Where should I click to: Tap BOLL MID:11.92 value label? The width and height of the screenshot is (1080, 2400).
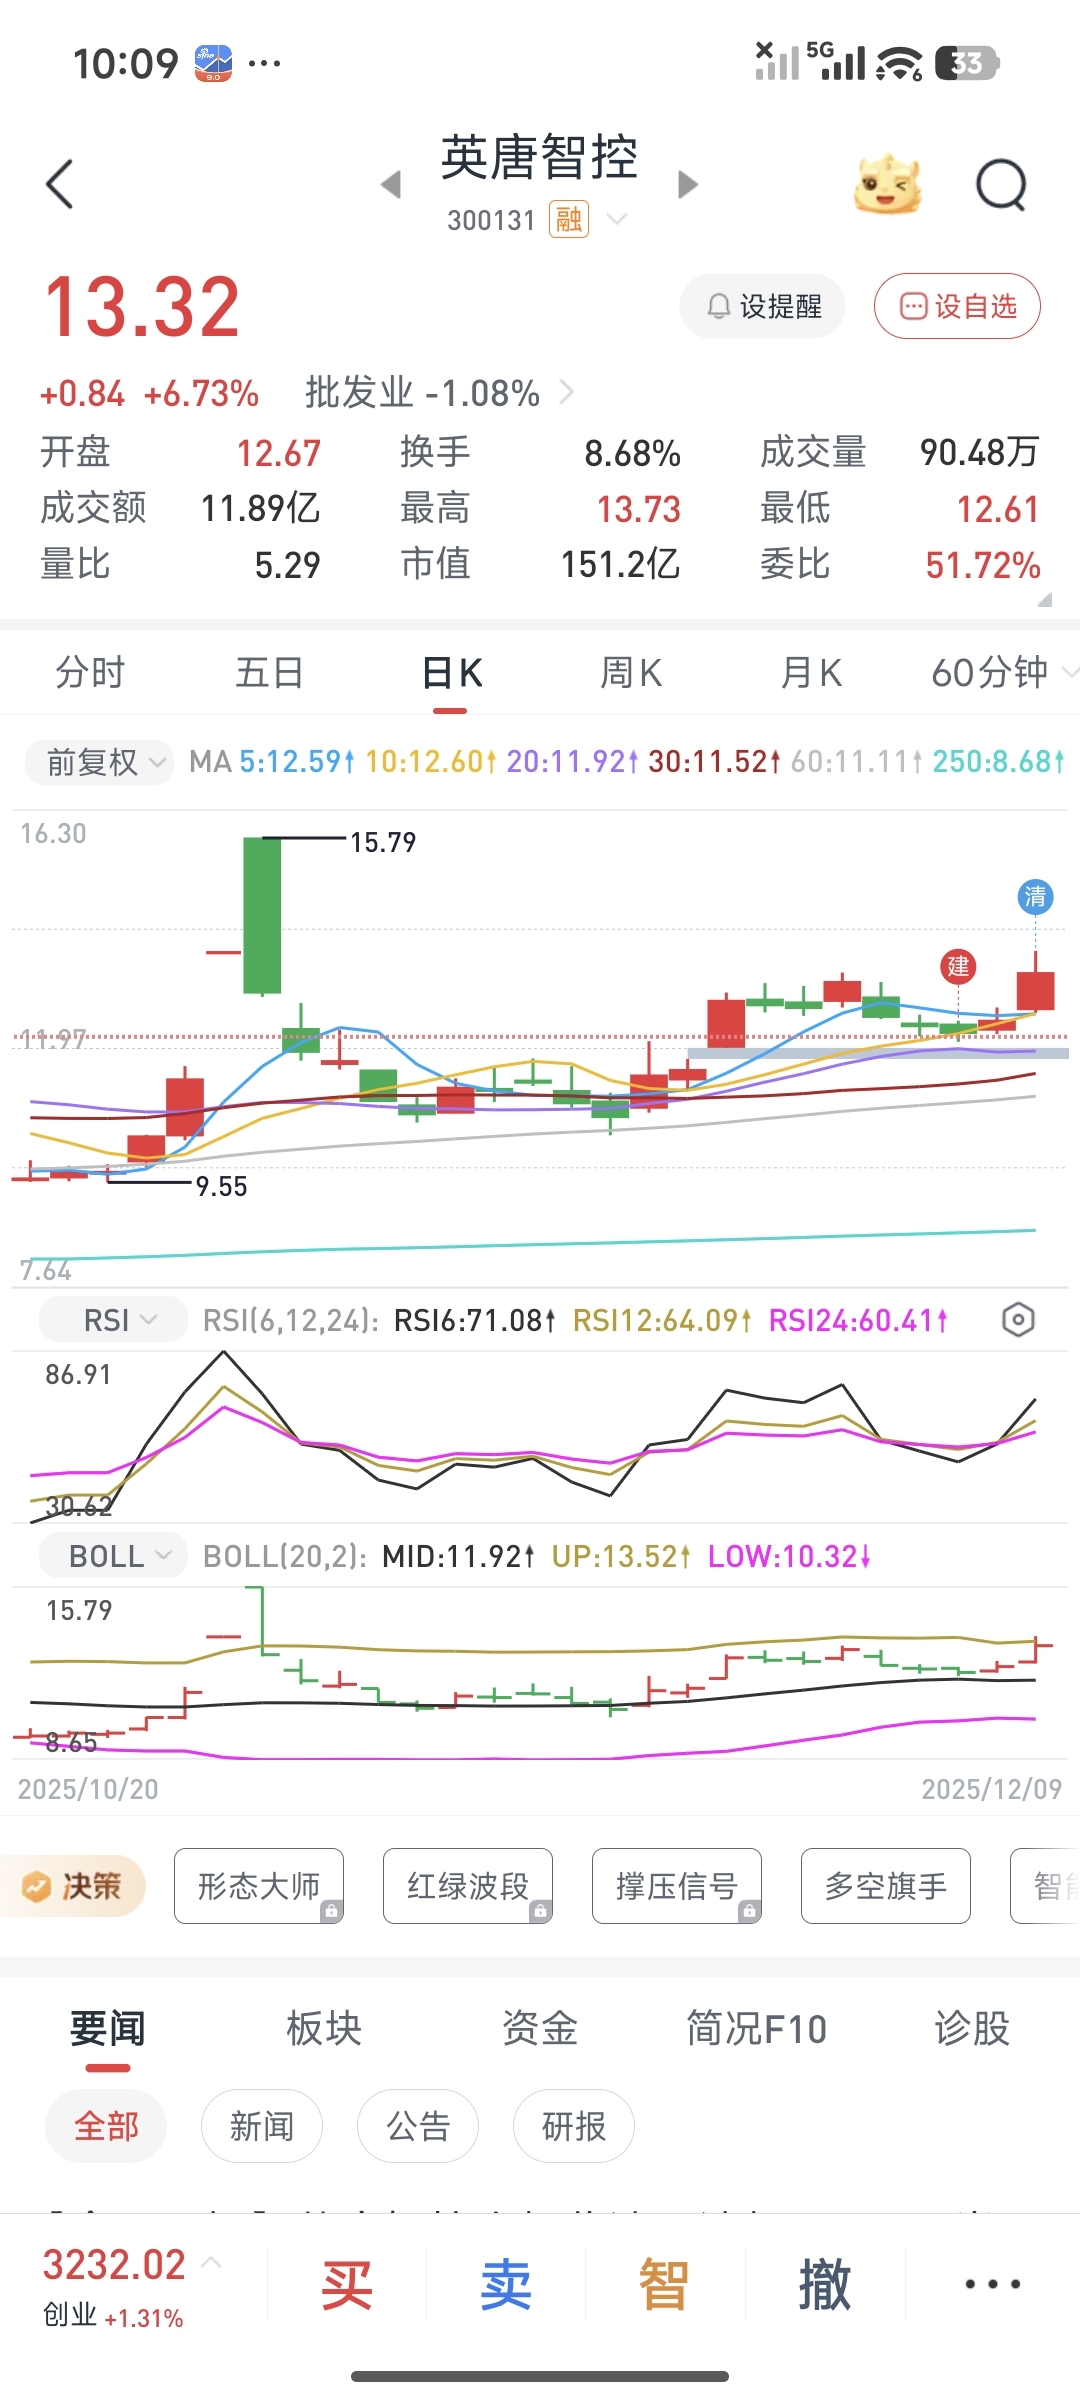coord(459,1556)
